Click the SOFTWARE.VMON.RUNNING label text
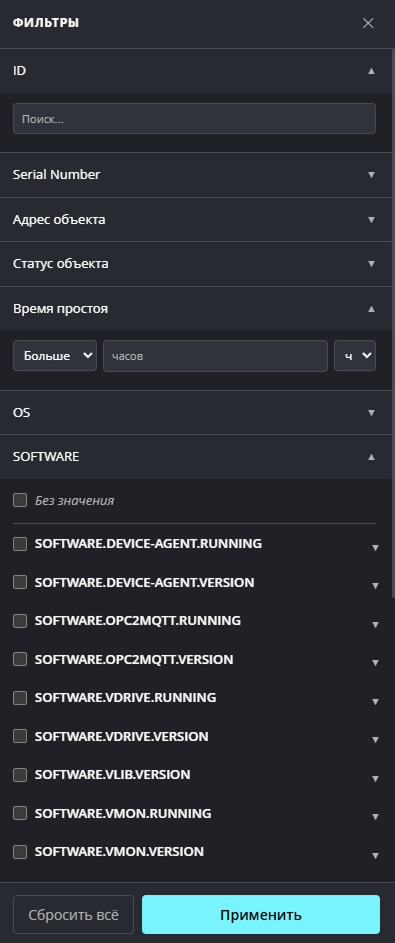Screen dimensions: 395x943 (x=123, y=813)
